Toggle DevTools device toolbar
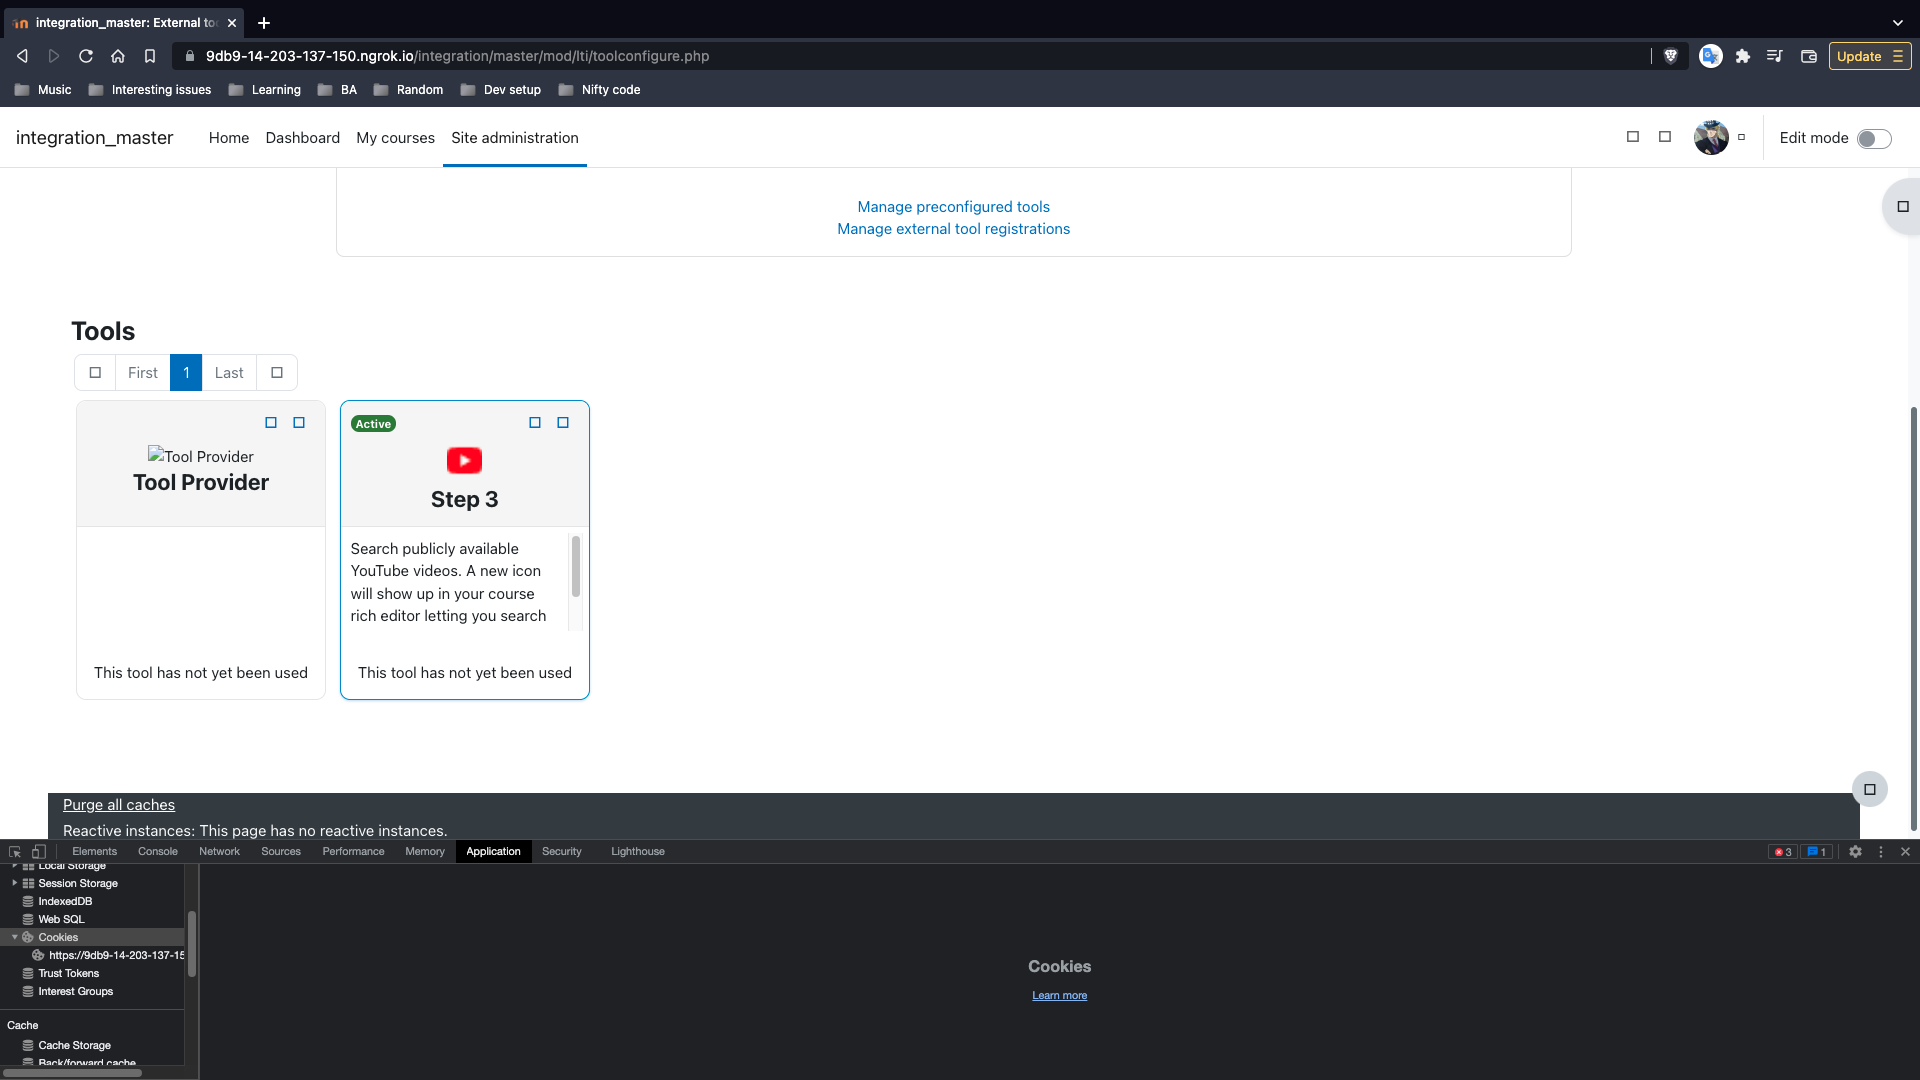The image size is (1920, 1080). pos(39,852)
